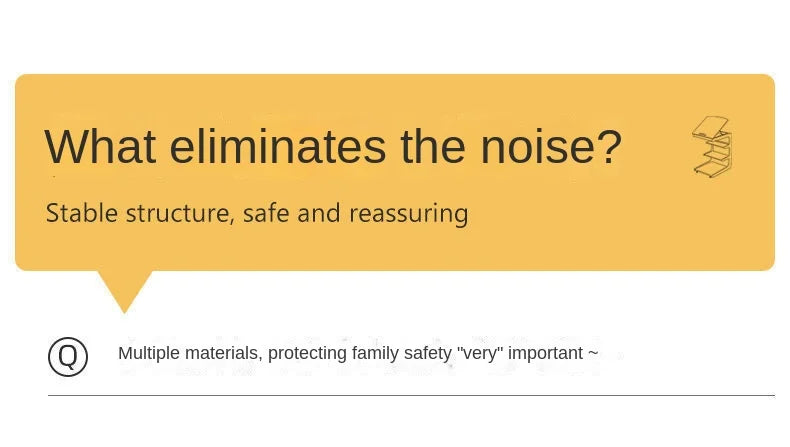
Task: Click the word "What" in the heading
Action: [100, 147]
